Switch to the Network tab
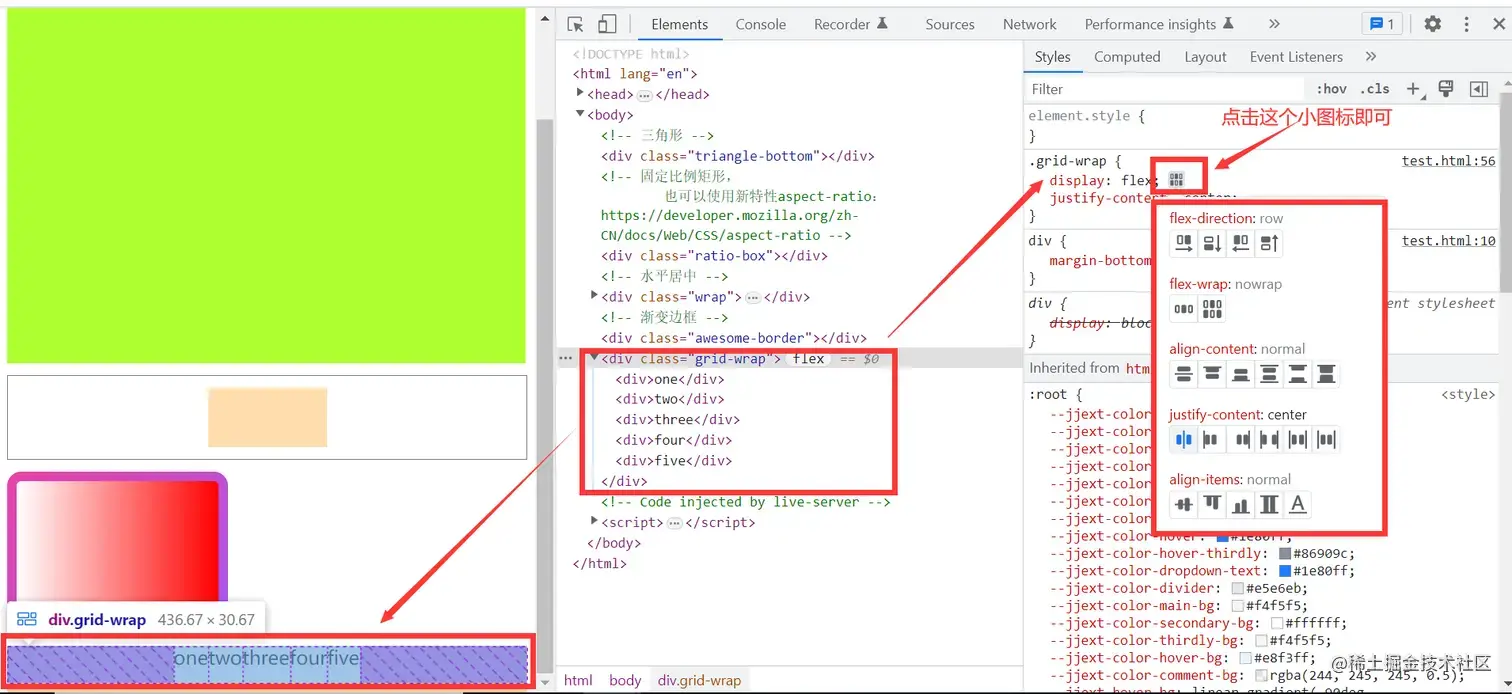The height and width of the screenshot is (694, 1512). pyautogui.click(x=1030, y=24)
